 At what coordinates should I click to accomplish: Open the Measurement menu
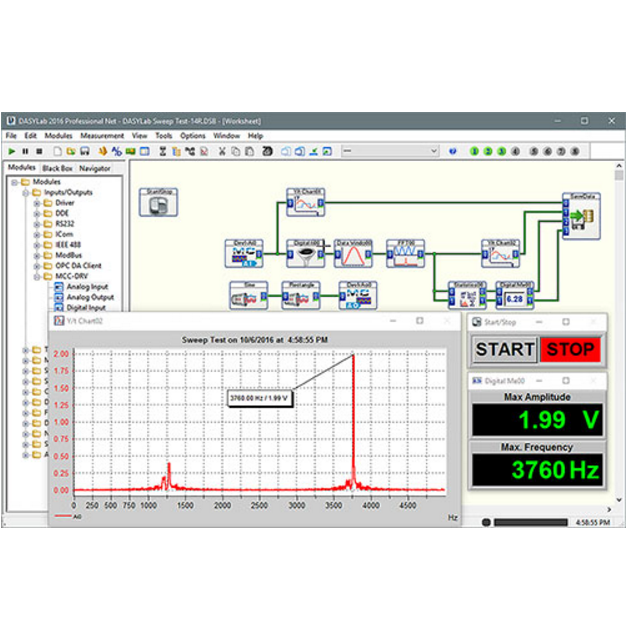point(102,136)
